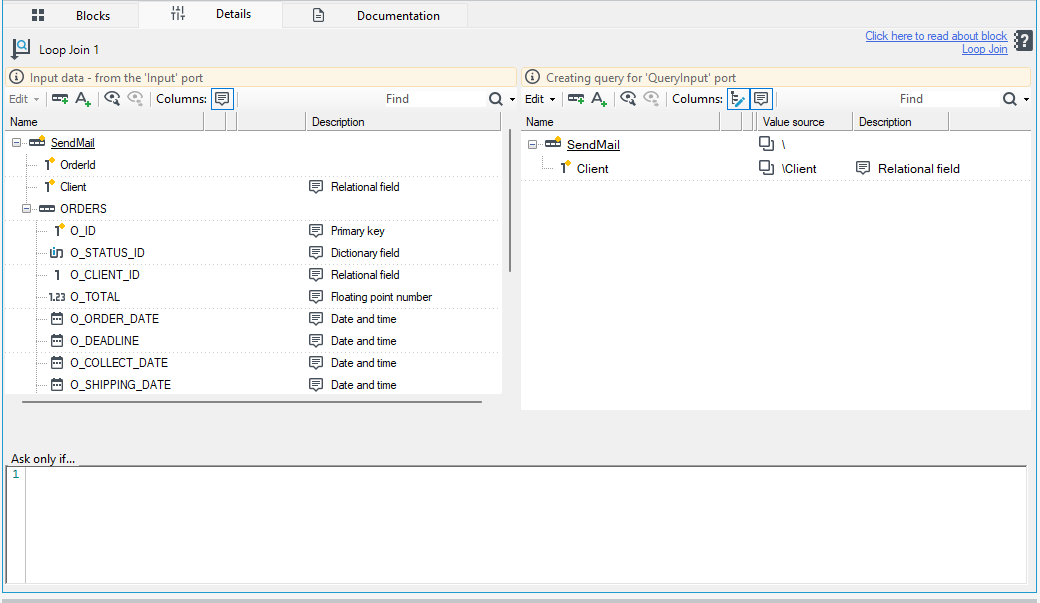Open search options arrow in Input data panel
Image resolution: width=1040 pixels, height=603 pixels.
512,100
